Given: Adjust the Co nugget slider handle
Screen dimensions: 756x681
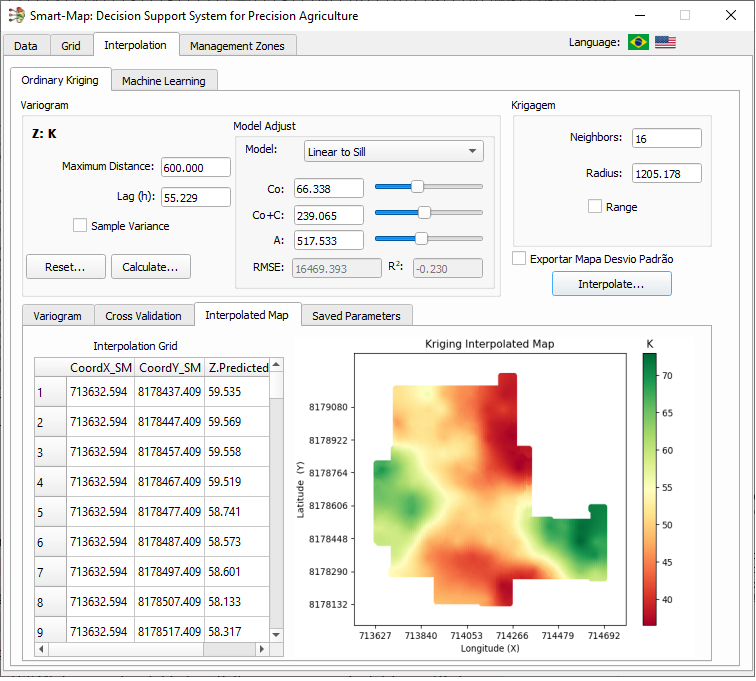Looking at the screenshot, I should pos(417,186).
